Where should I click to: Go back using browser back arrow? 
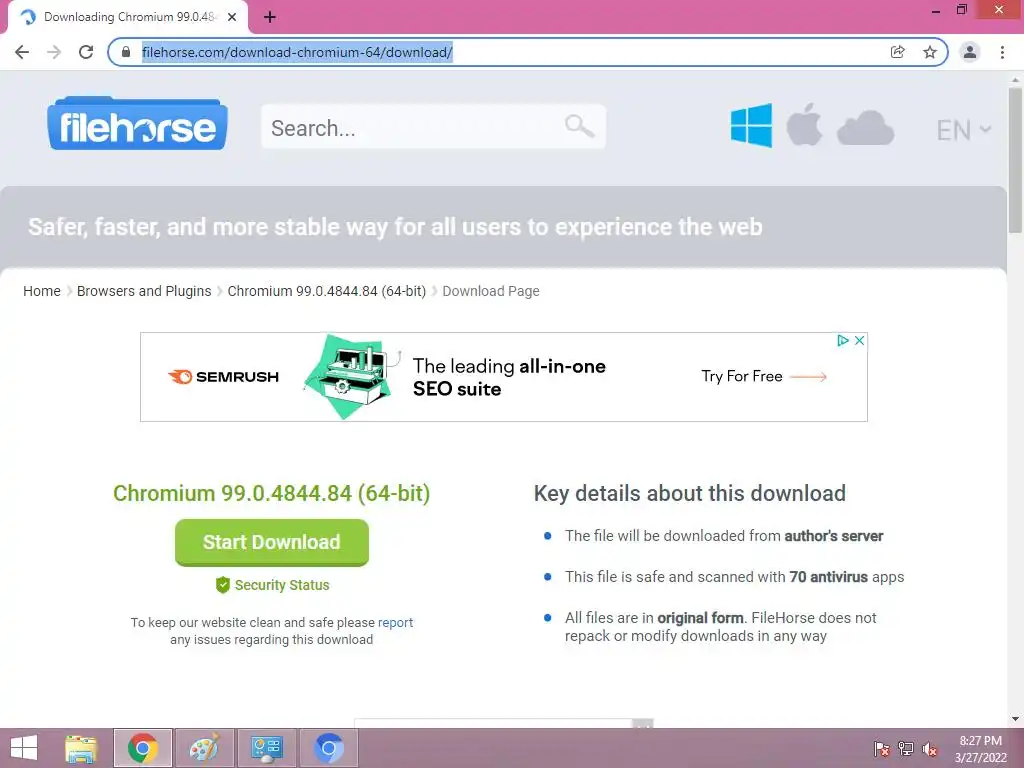(22, 52)
